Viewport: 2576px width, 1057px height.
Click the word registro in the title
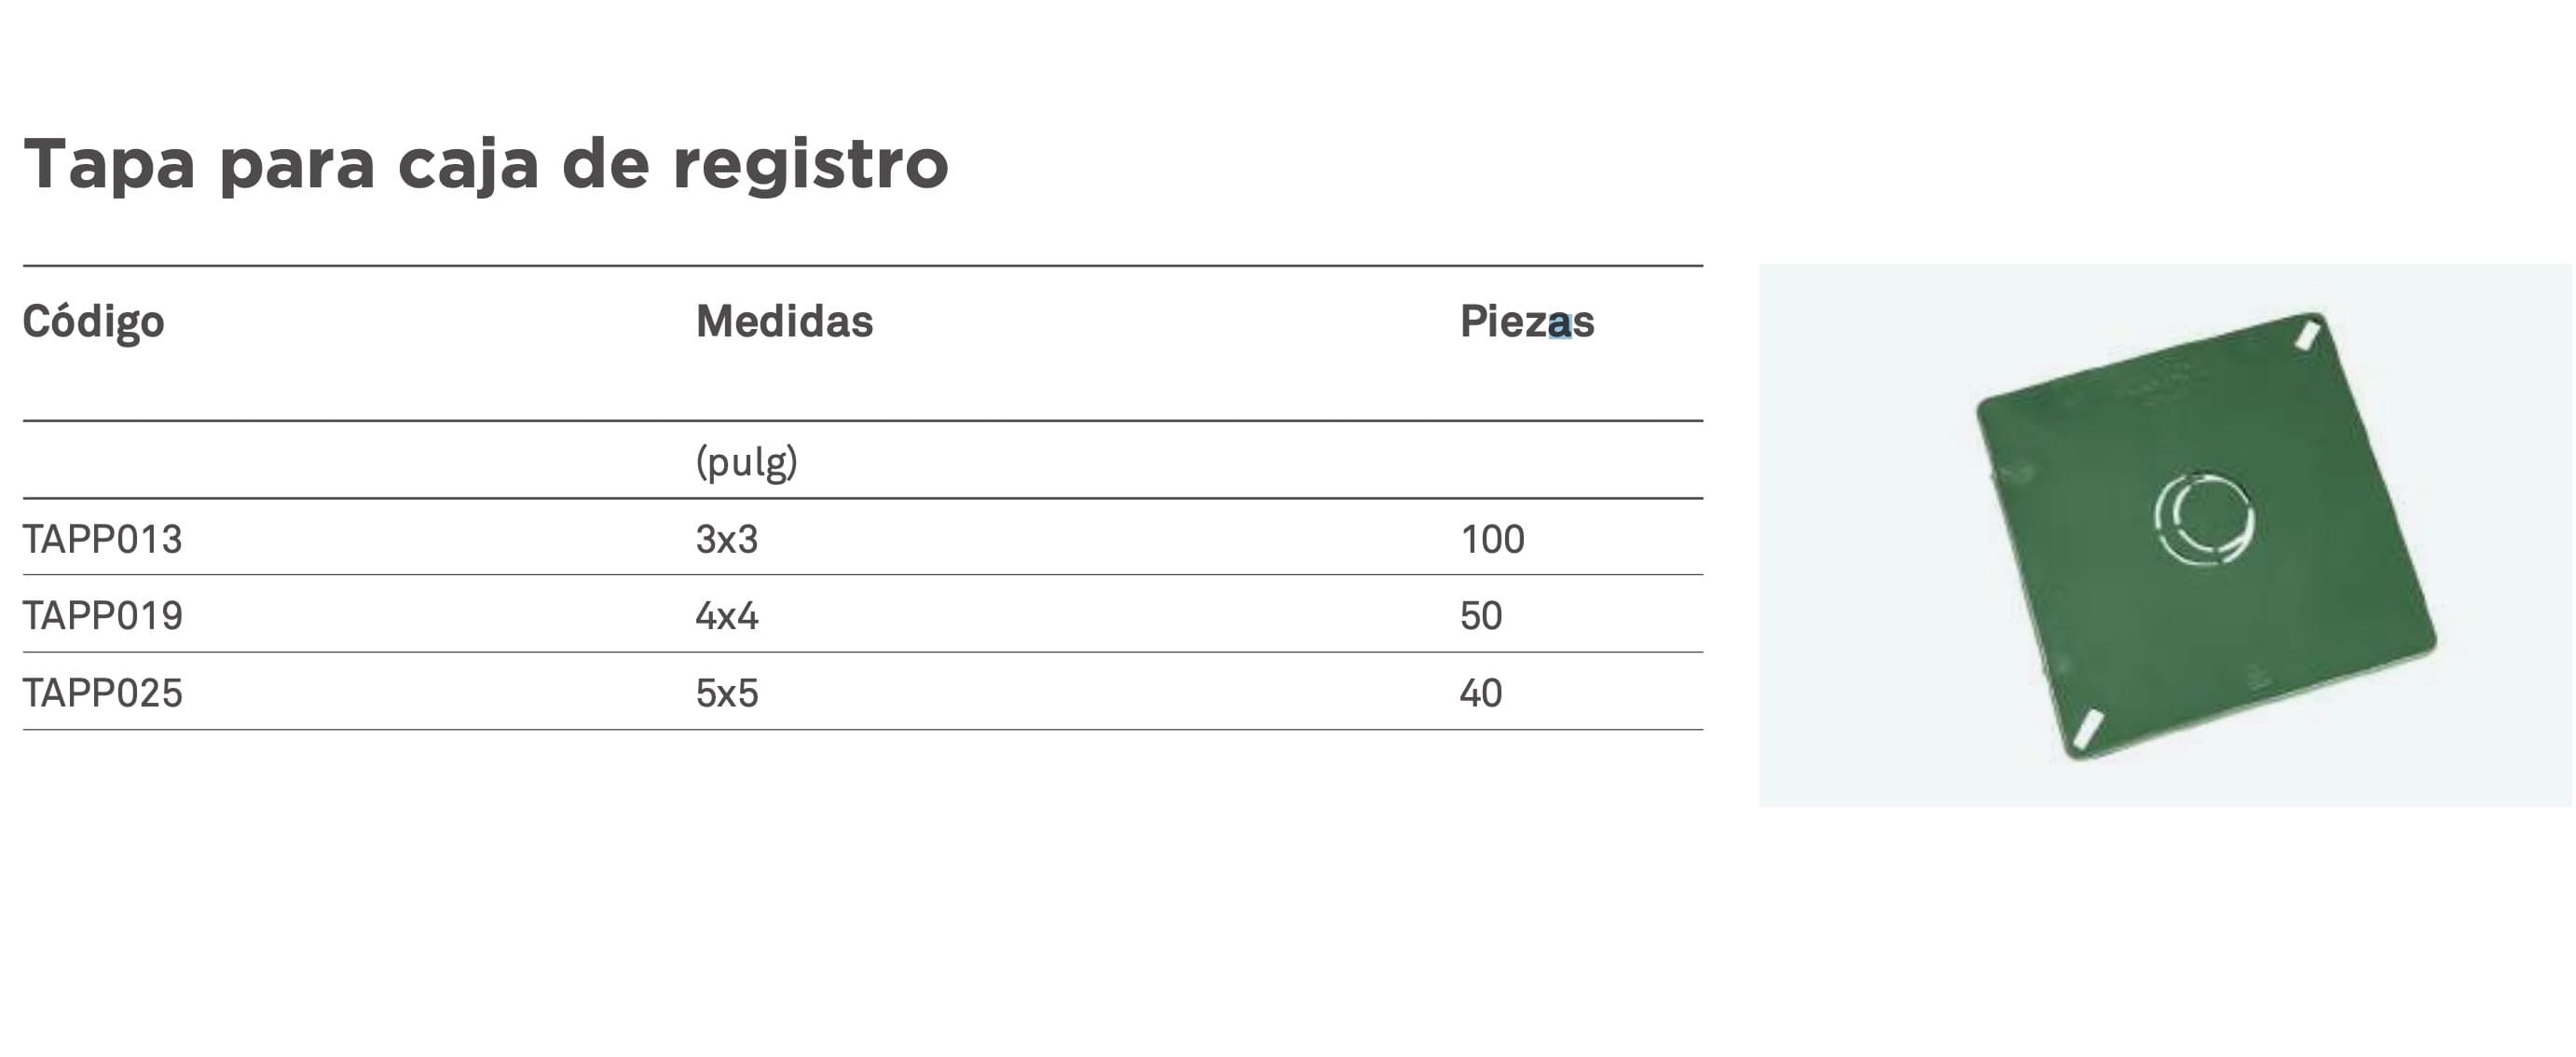(x=811, y=164)
